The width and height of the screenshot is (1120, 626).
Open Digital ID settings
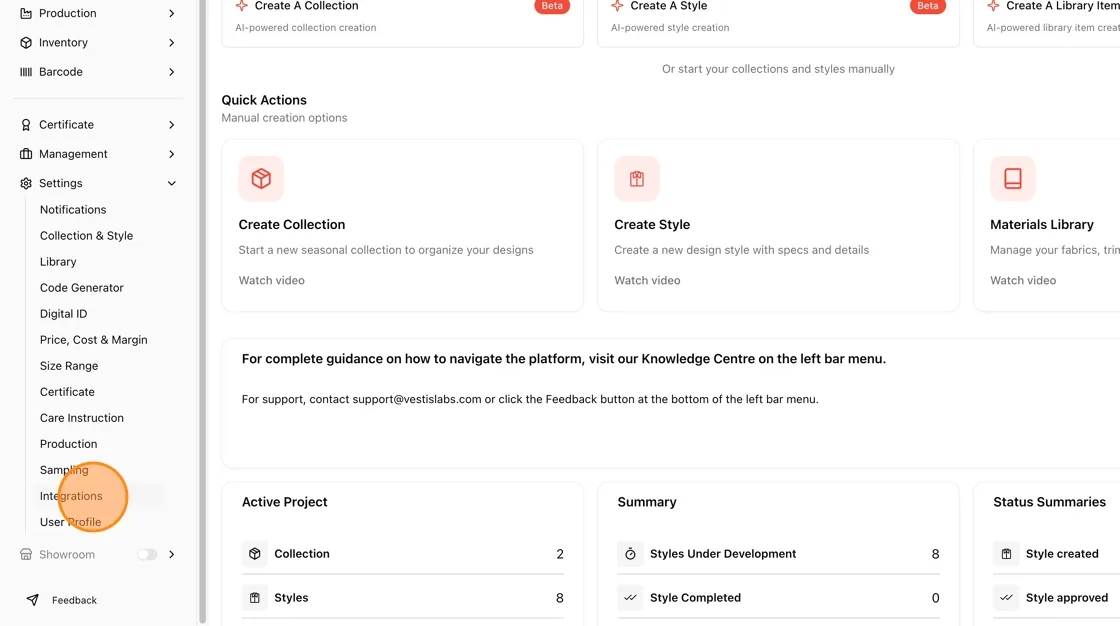click(x=64, y=314)
